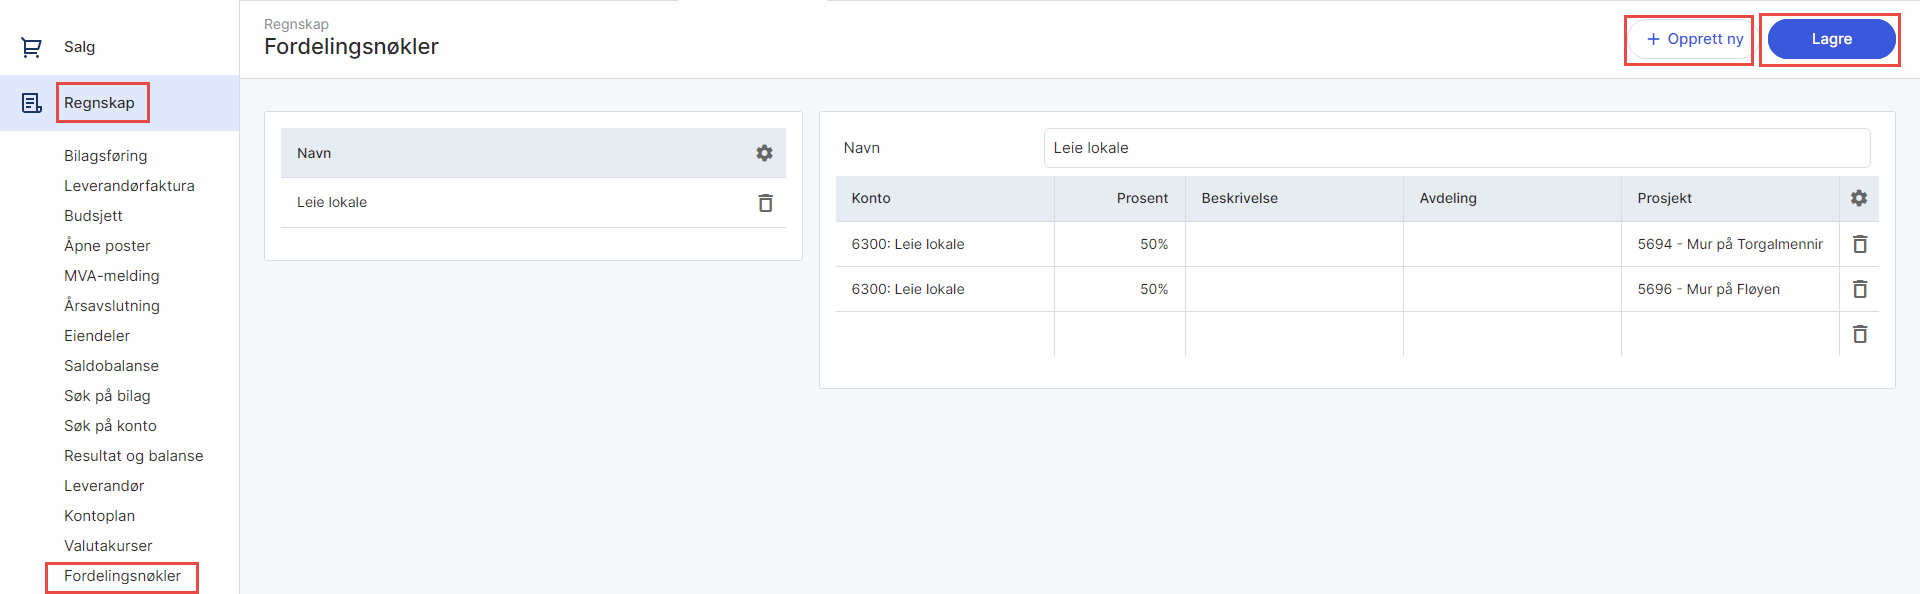Open column settings gear beside Prosjekt header

(x=1858, y=198)
